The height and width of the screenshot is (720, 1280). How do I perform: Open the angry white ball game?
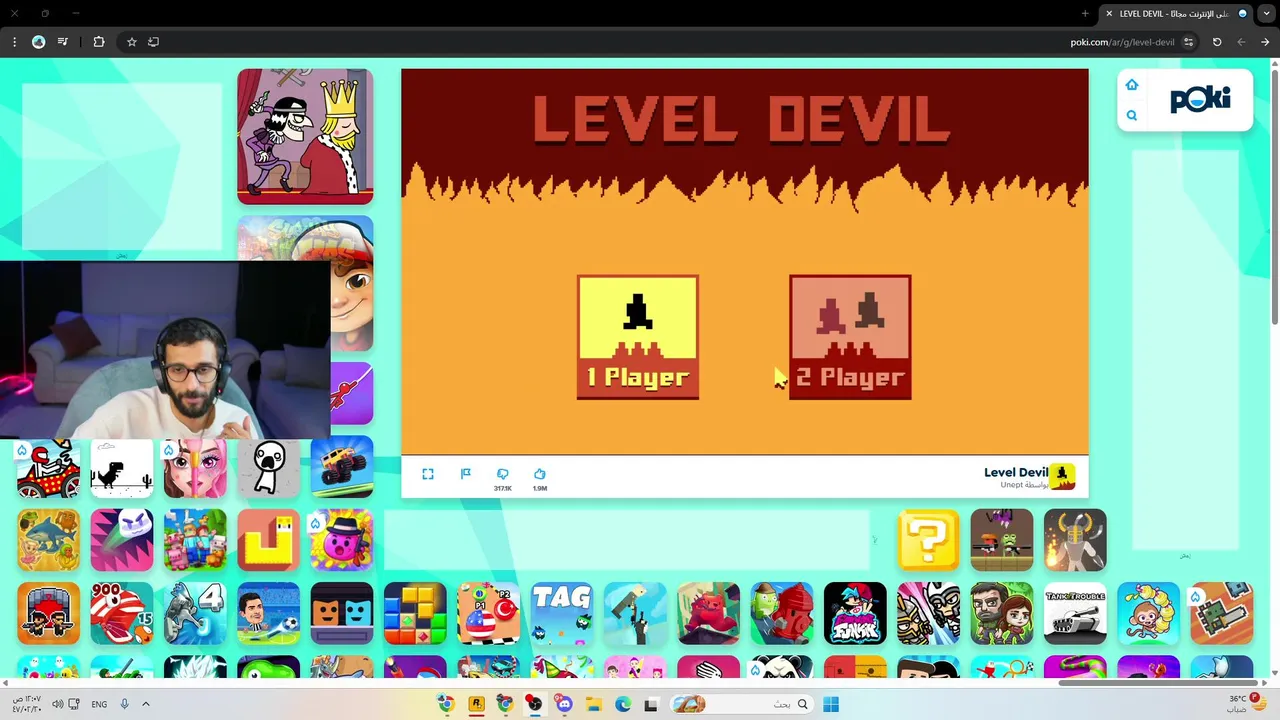(x=122, y=540)
